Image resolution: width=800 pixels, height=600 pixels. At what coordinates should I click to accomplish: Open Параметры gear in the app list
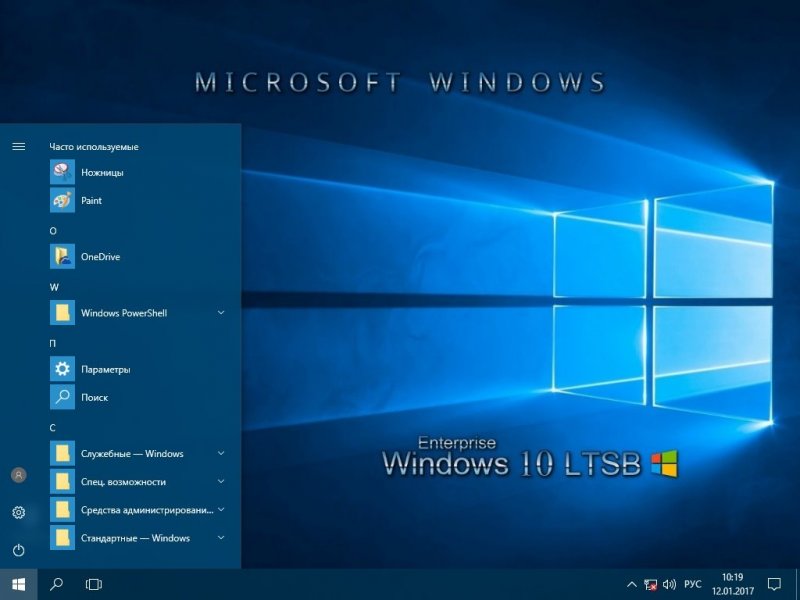[62, 369]
